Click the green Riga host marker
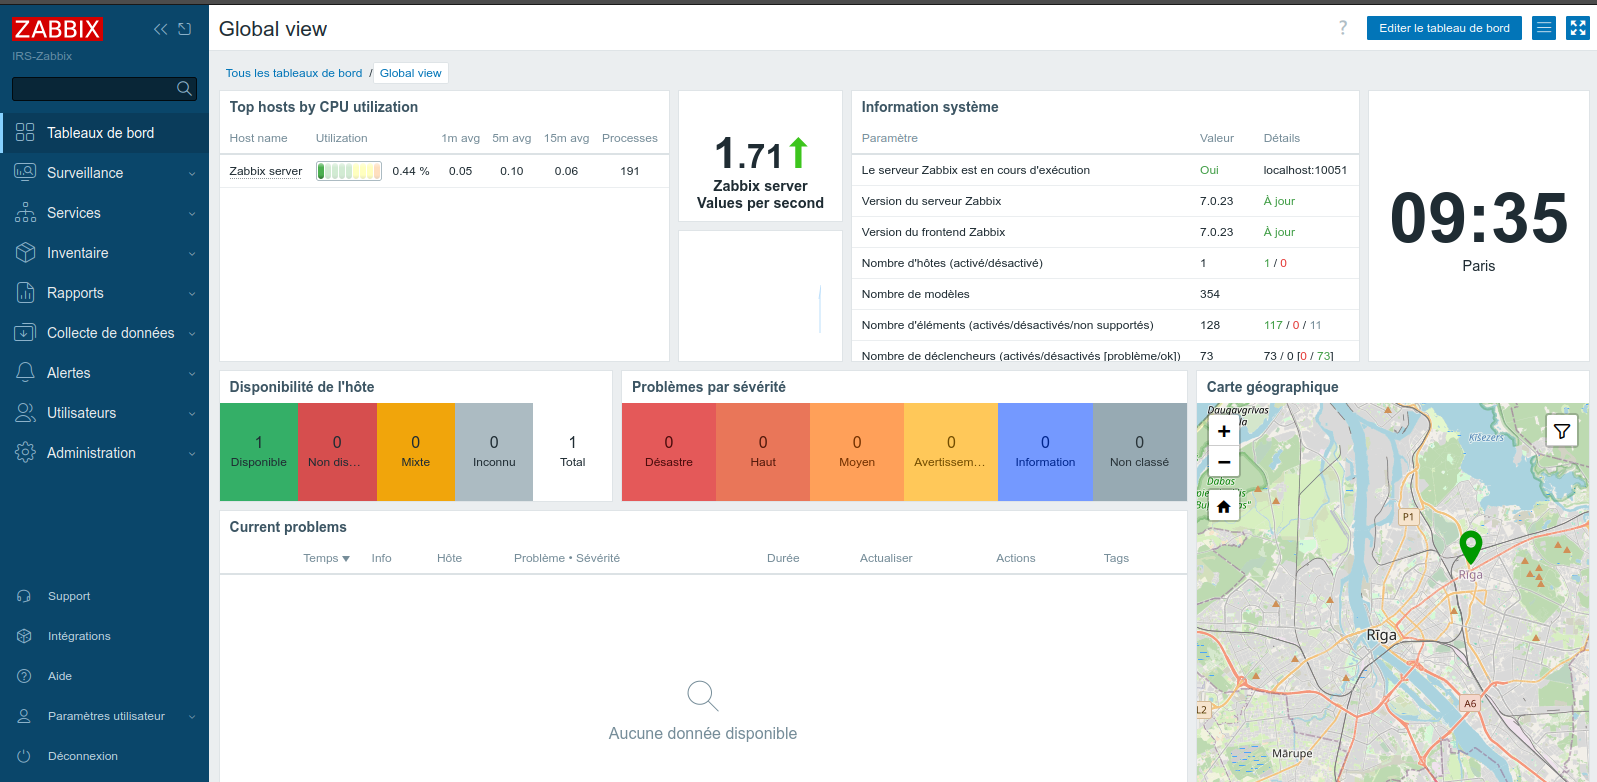Screen dimensions: 1597x782 point(1470,548)
